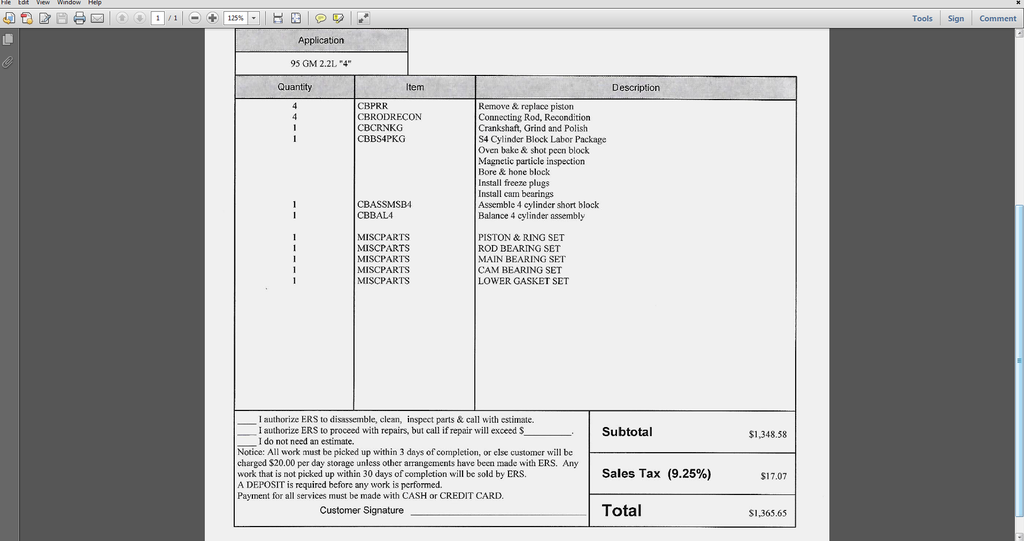Click the 125% zoom value field
Image resolution: width=1024 pixels, height=541 pixels.
tap(236, 18)
